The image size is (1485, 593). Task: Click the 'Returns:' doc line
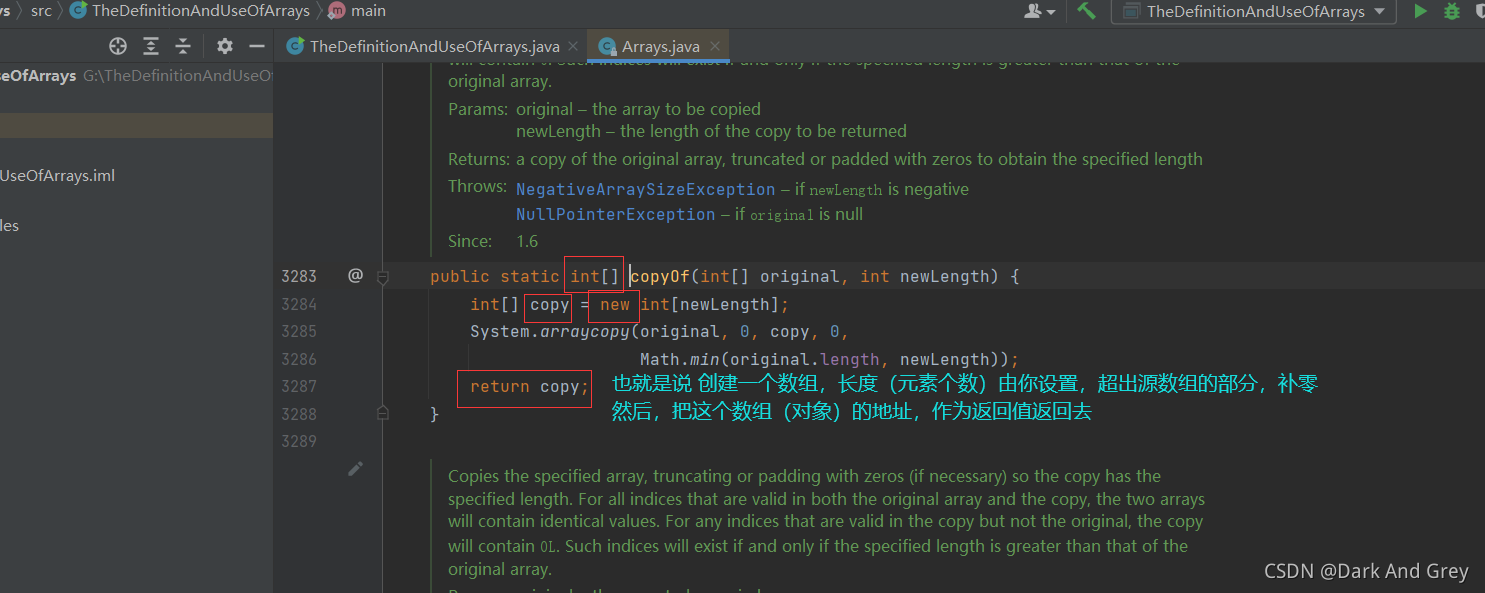(825, 159)
